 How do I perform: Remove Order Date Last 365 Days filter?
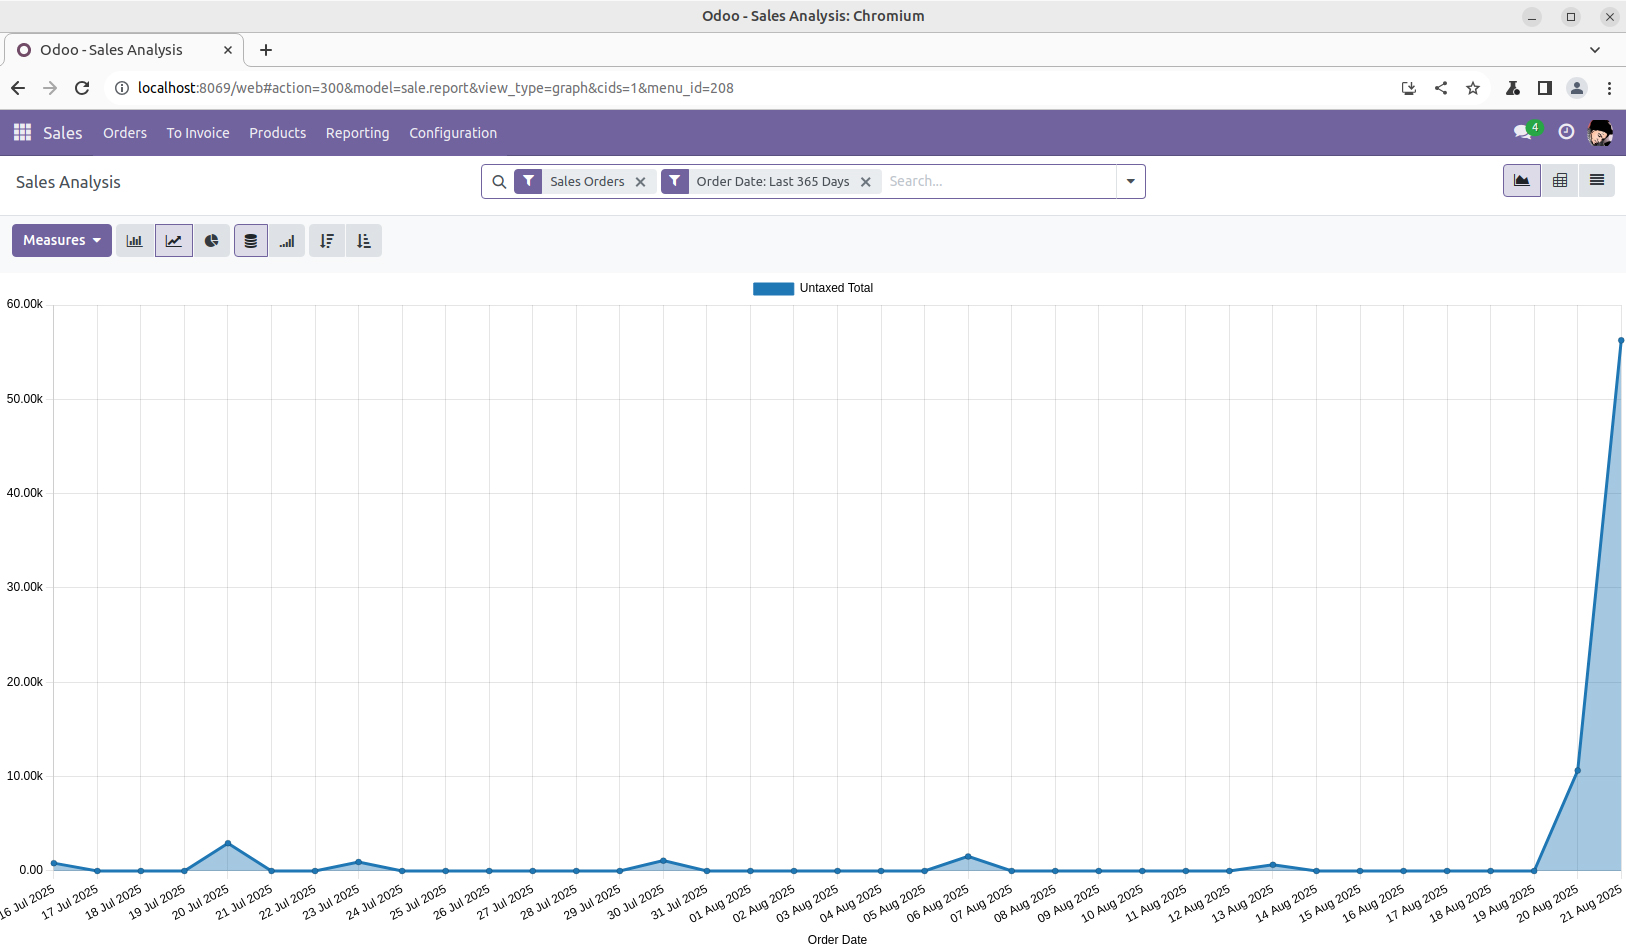pyautogui.click(x=866, y=182)
